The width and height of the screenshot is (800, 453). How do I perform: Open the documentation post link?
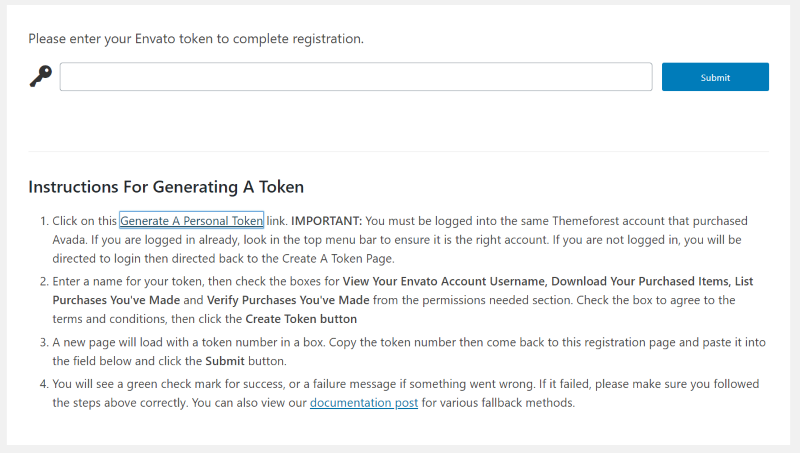(364, 402)
